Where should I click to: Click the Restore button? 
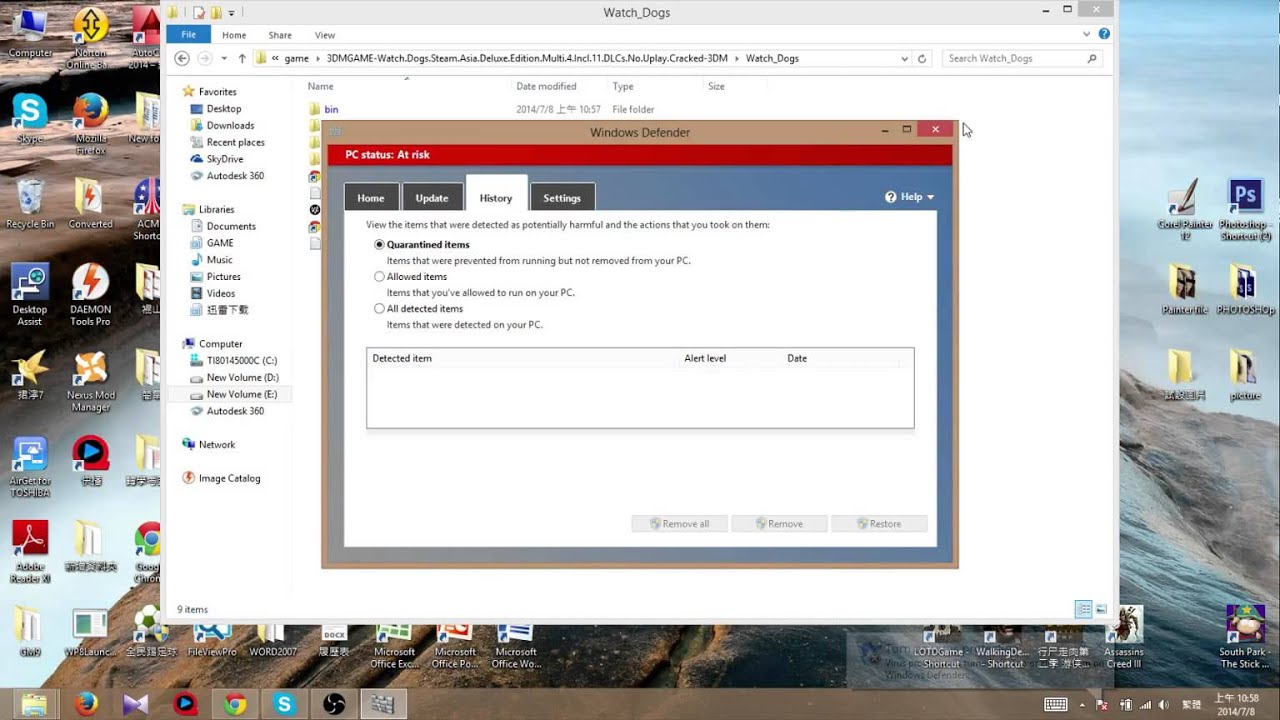(879, 523)
